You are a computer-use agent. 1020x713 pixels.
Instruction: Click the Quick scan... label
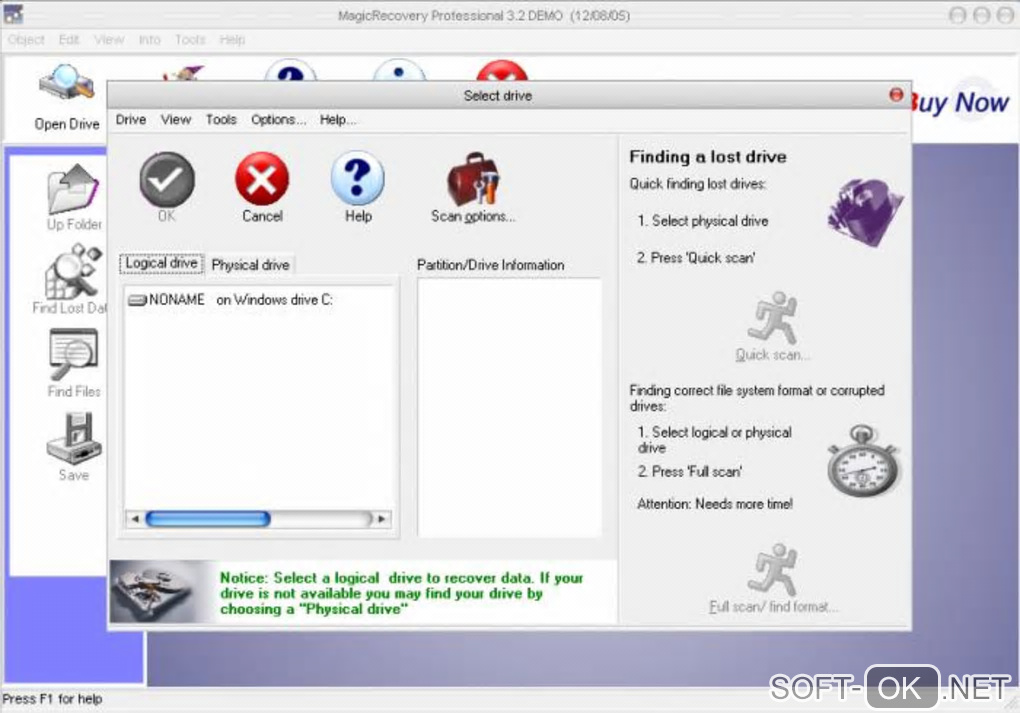pyautogui.click(x=772, y=355)
